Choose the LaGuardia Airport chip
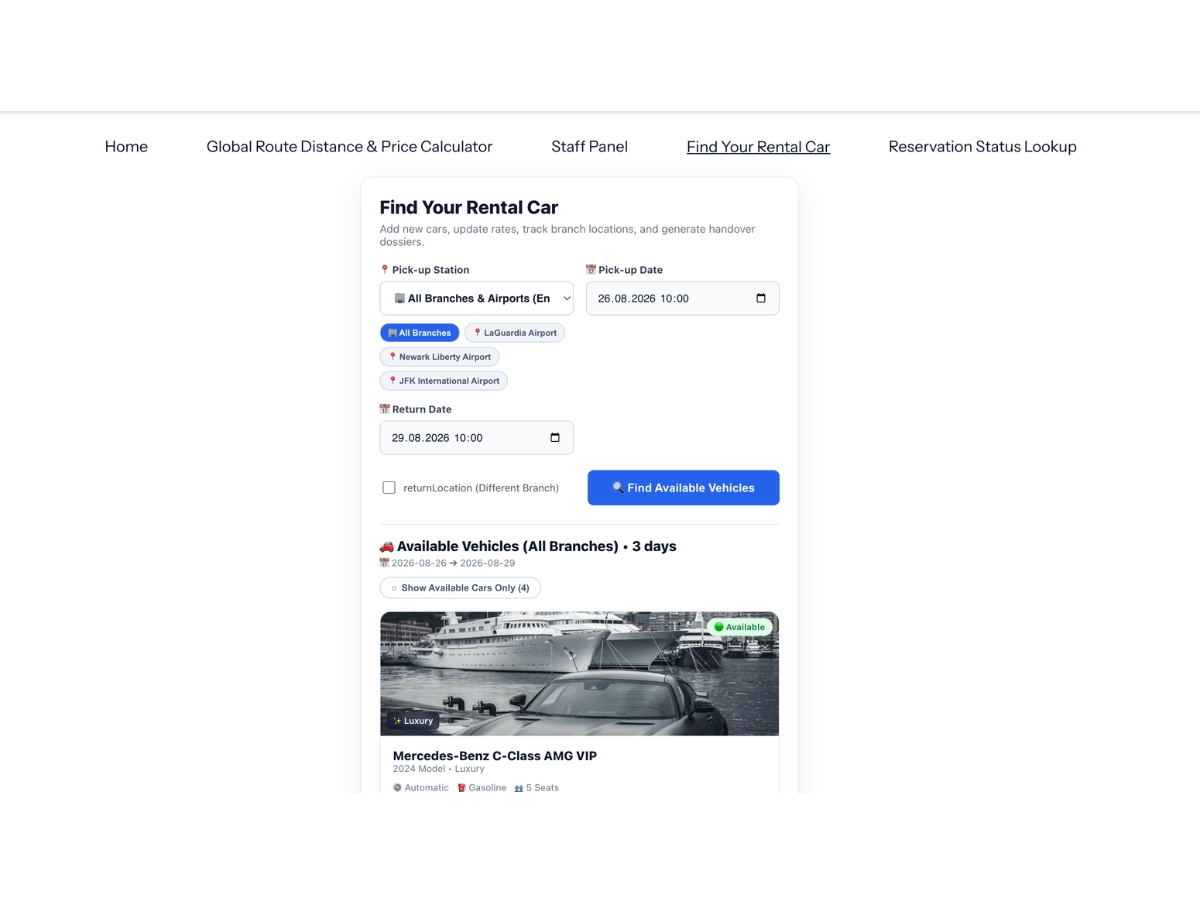 (515, 333)
